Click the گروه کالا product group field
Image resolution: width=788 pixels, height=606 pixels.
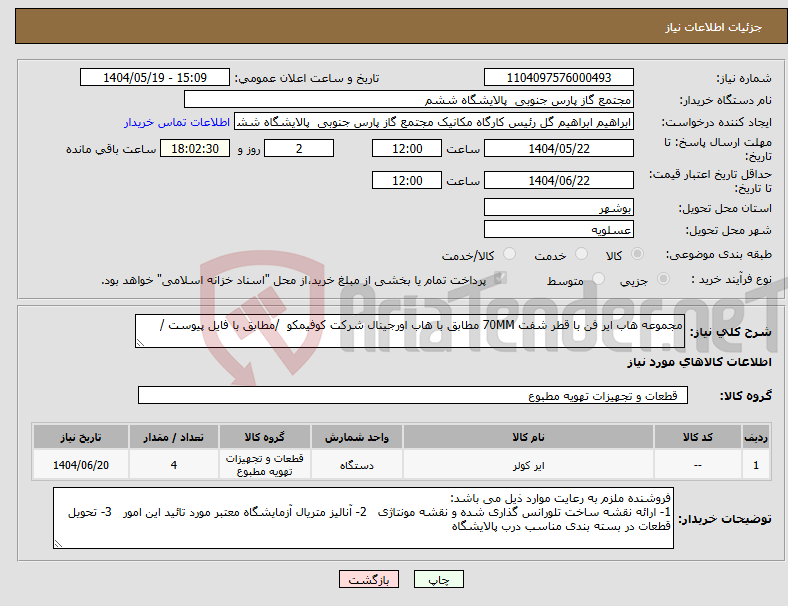pos(413,395)
